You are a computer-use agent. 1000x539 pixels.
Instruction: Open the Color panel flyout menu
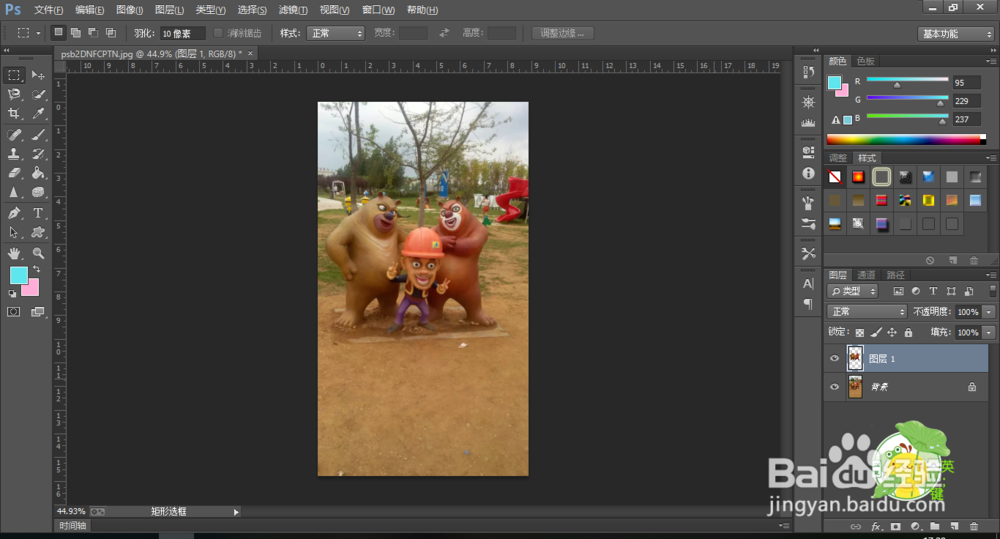coord(990,61)
